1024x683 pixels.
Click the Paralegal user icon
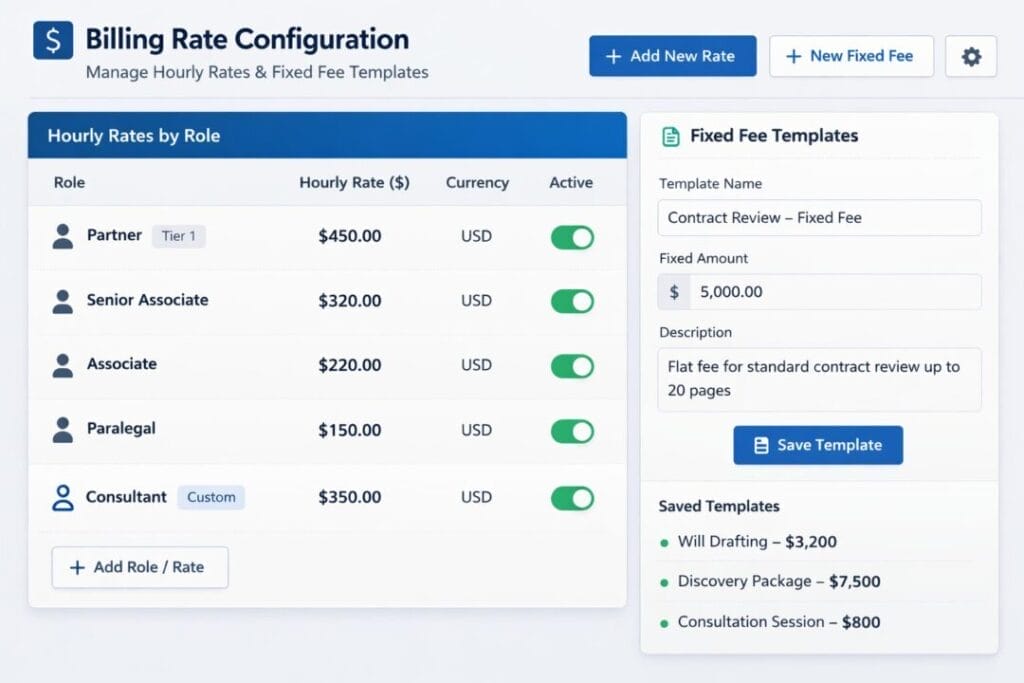[62, 430]
